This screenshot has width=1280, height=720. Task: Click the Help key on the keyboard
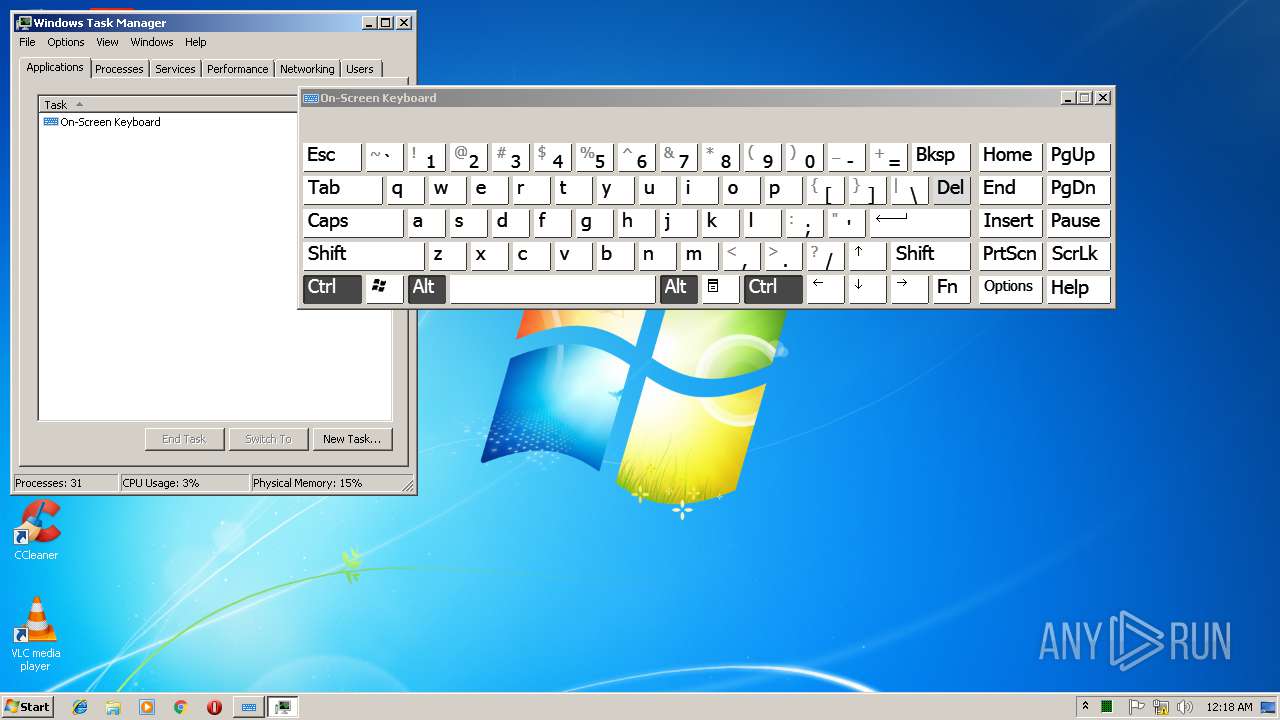click(1078, 288)
